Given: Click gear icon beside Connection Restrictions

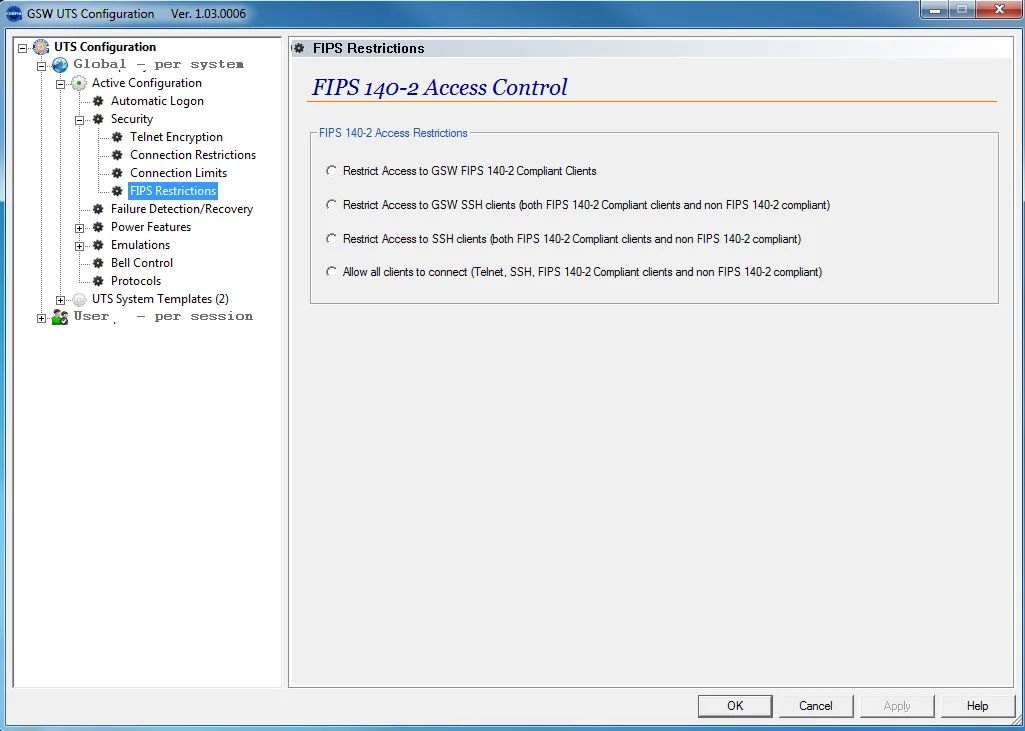Looking at the screenshot, I should coord(117,155).
